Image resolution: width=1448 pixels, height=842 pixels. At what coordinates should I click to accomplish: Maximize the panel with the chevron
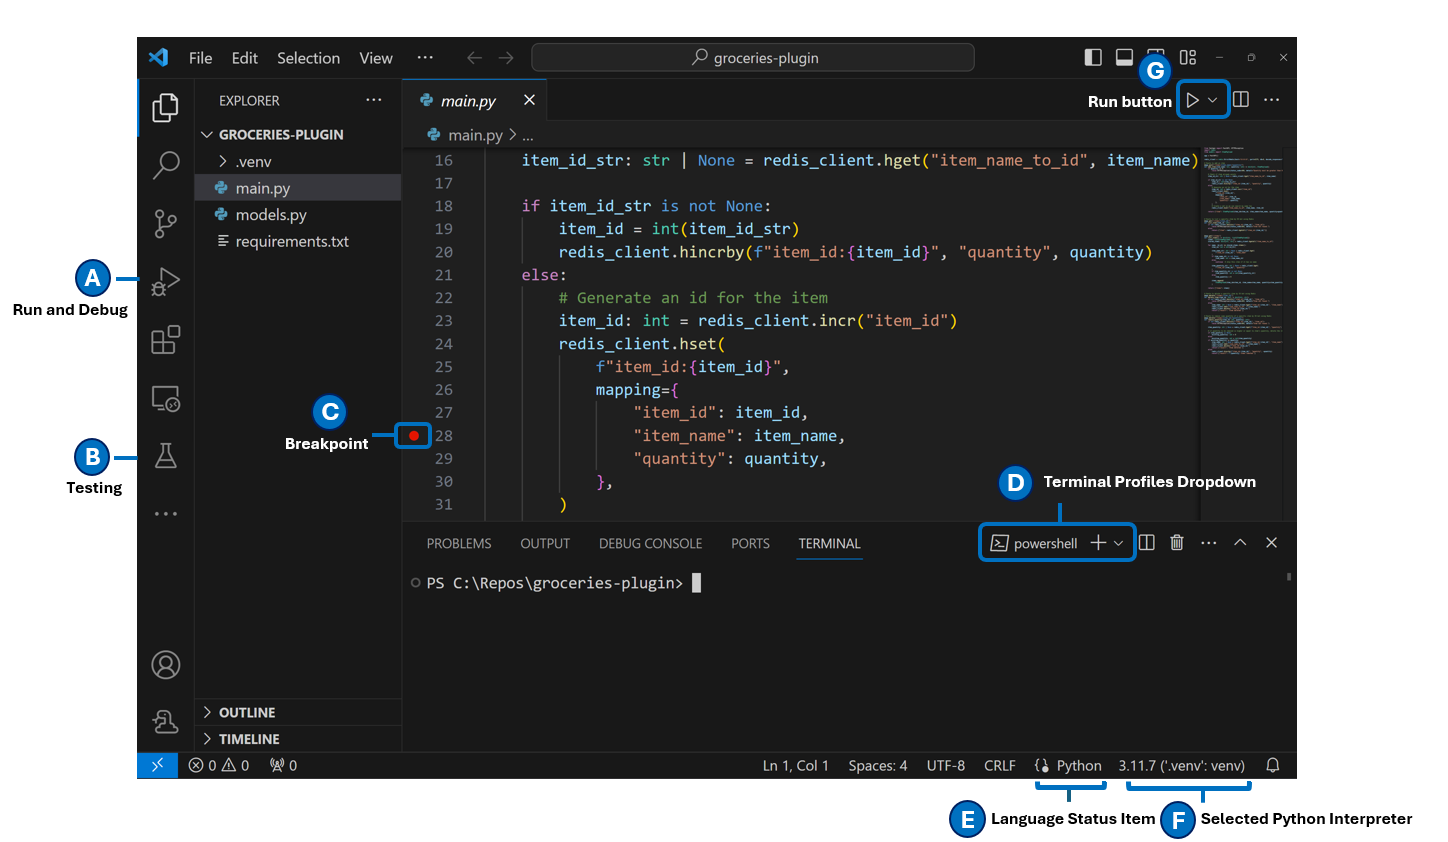coord(1240,542)
